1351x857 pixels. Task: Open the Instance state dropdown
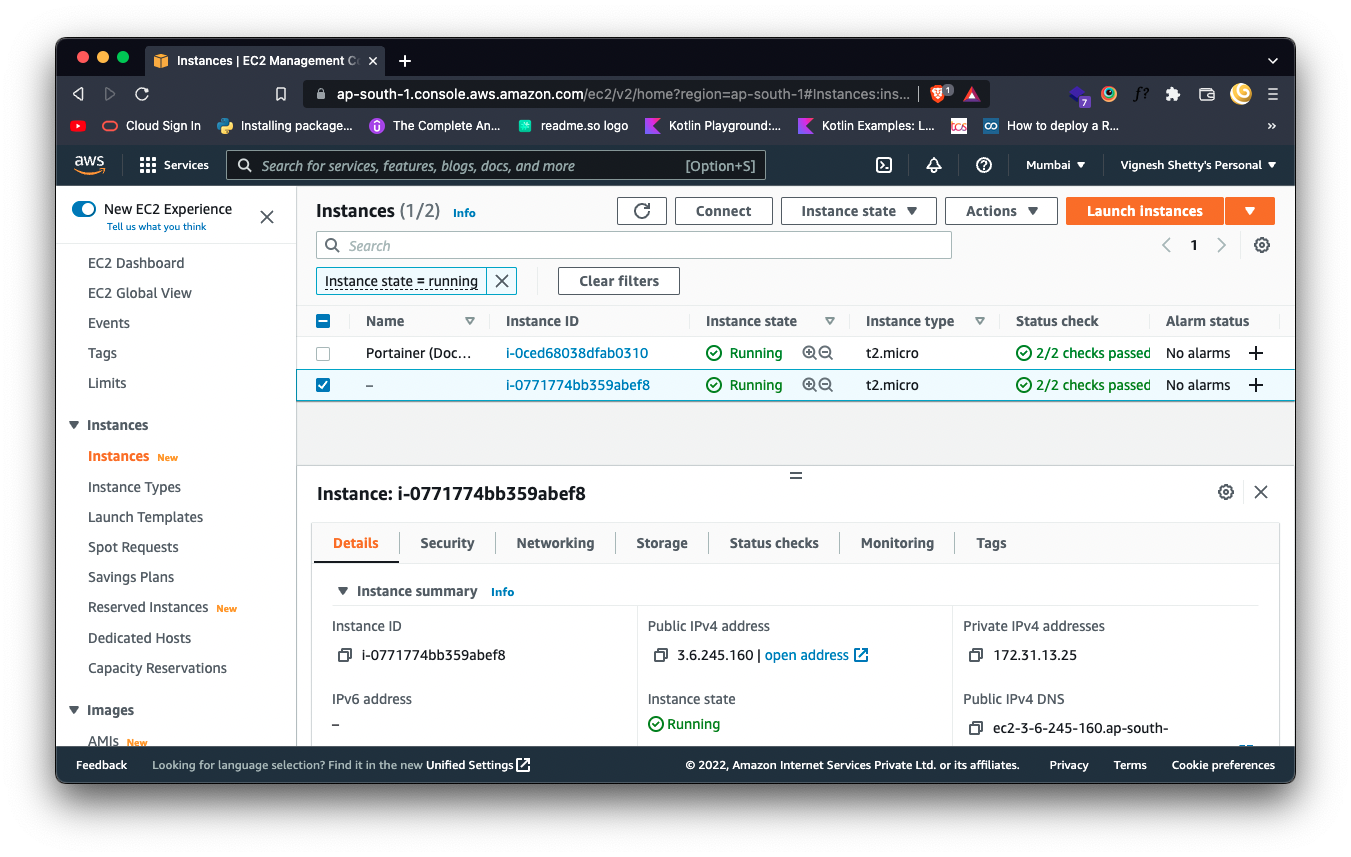[x=859, y=211]
